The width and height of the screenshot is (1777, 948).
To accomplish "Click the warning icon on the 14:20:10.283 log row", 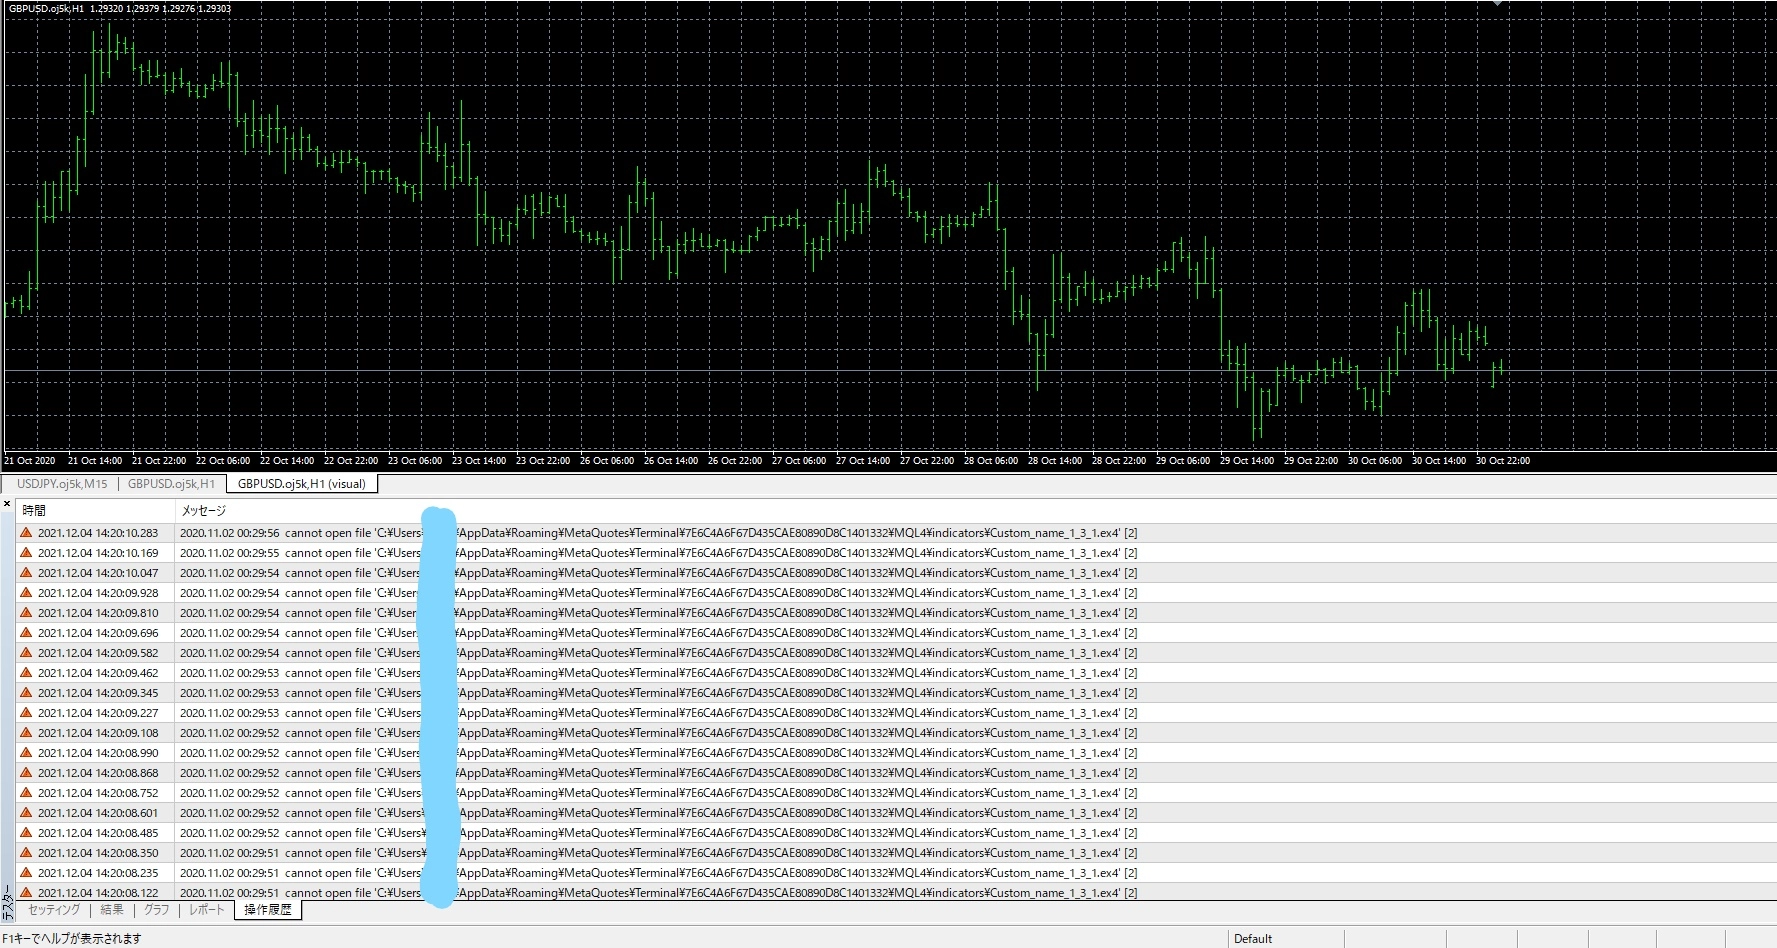I will click(x=27, y=533).
